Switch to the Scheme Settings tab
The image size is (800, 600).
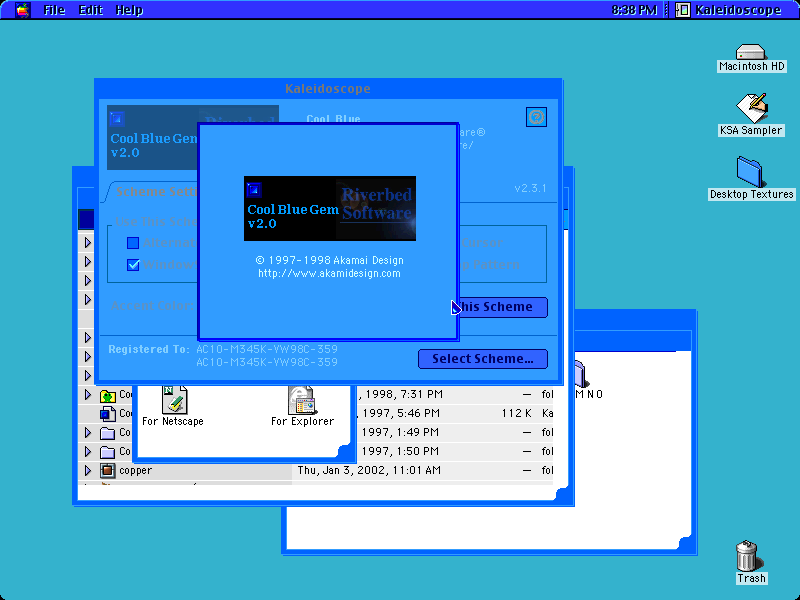pyautogui.click(x=156, y=192)
